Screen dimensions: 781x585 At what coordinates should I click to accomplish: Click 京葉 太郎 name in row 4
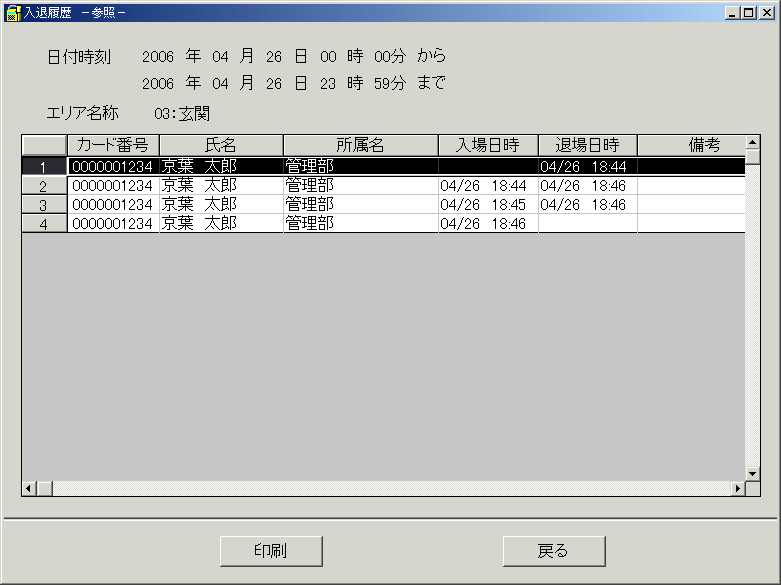click(221, 224)
